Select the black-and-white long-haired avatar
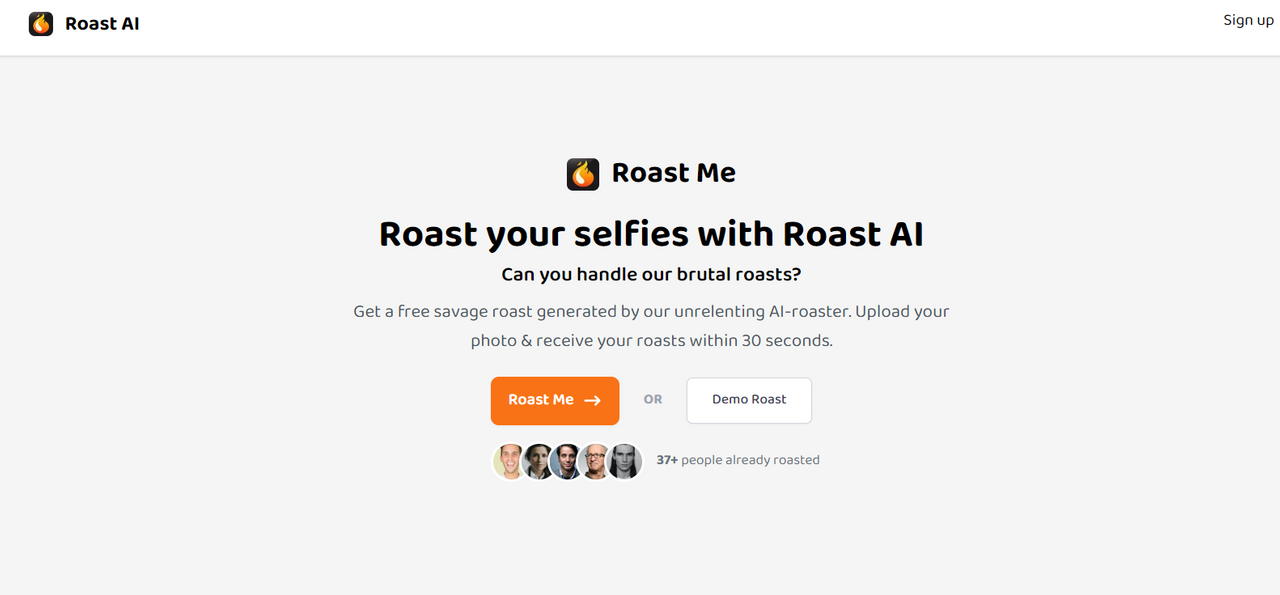Viewport: 1280px width, 595px height. (x=624, y=461)
